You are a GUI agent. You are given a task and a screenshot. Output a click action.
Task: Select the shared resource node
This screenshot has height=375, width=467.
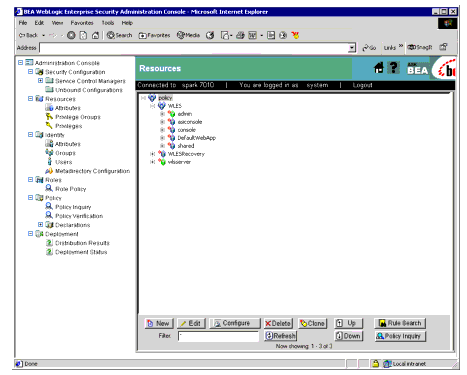pyautogui.click(x=186, y=146)
